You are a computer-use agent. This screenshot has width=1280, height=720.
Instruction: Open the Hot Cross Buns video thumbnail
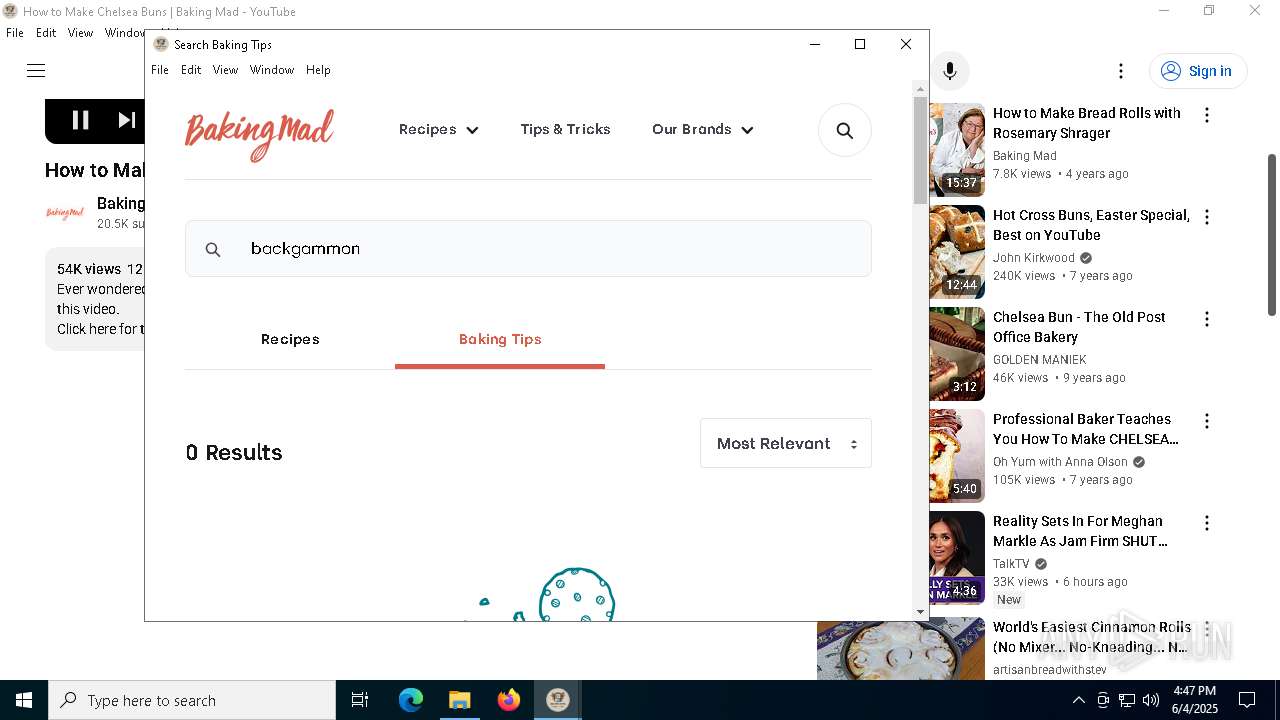coord(957,252)
